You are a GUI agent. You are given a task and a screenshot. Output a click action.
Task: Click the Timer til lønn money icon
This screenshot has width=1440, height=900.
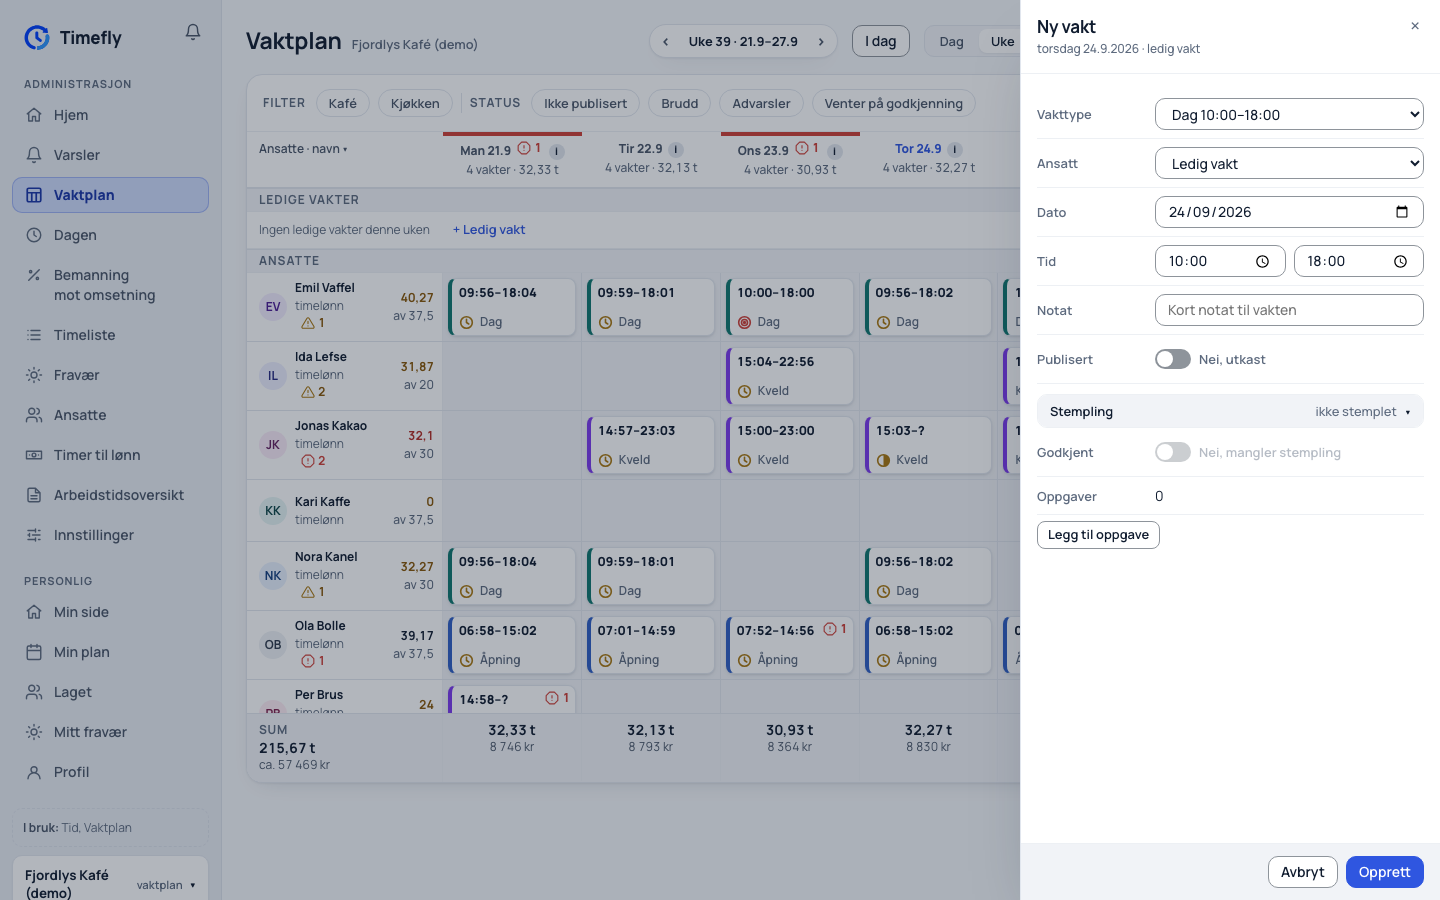click(x=34, y=455)
